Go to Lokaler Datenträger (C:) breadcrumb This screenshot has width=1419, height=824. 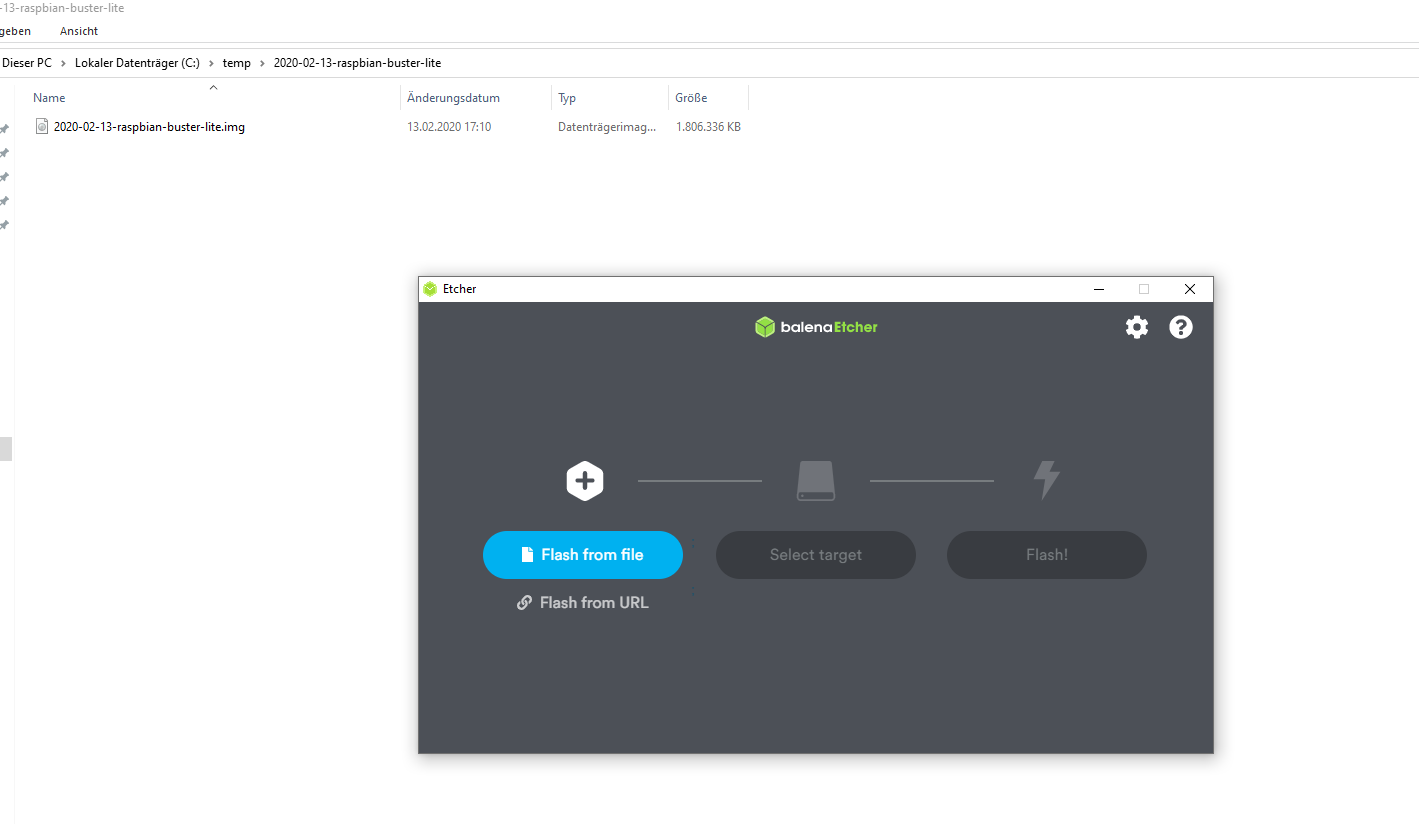coord(137,63)
